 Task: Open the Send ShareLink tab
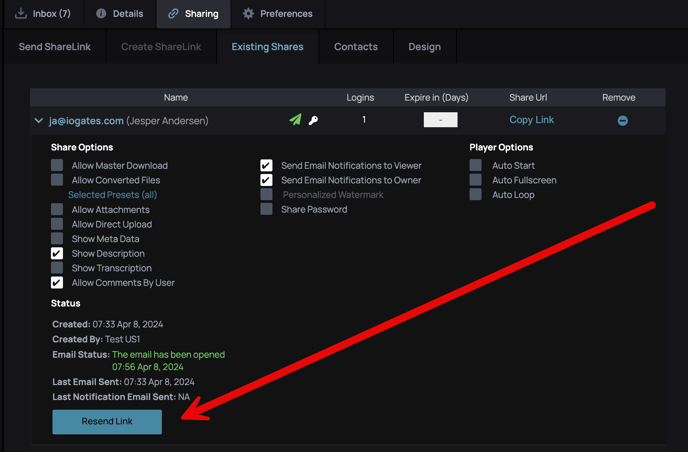coord(57,47)
